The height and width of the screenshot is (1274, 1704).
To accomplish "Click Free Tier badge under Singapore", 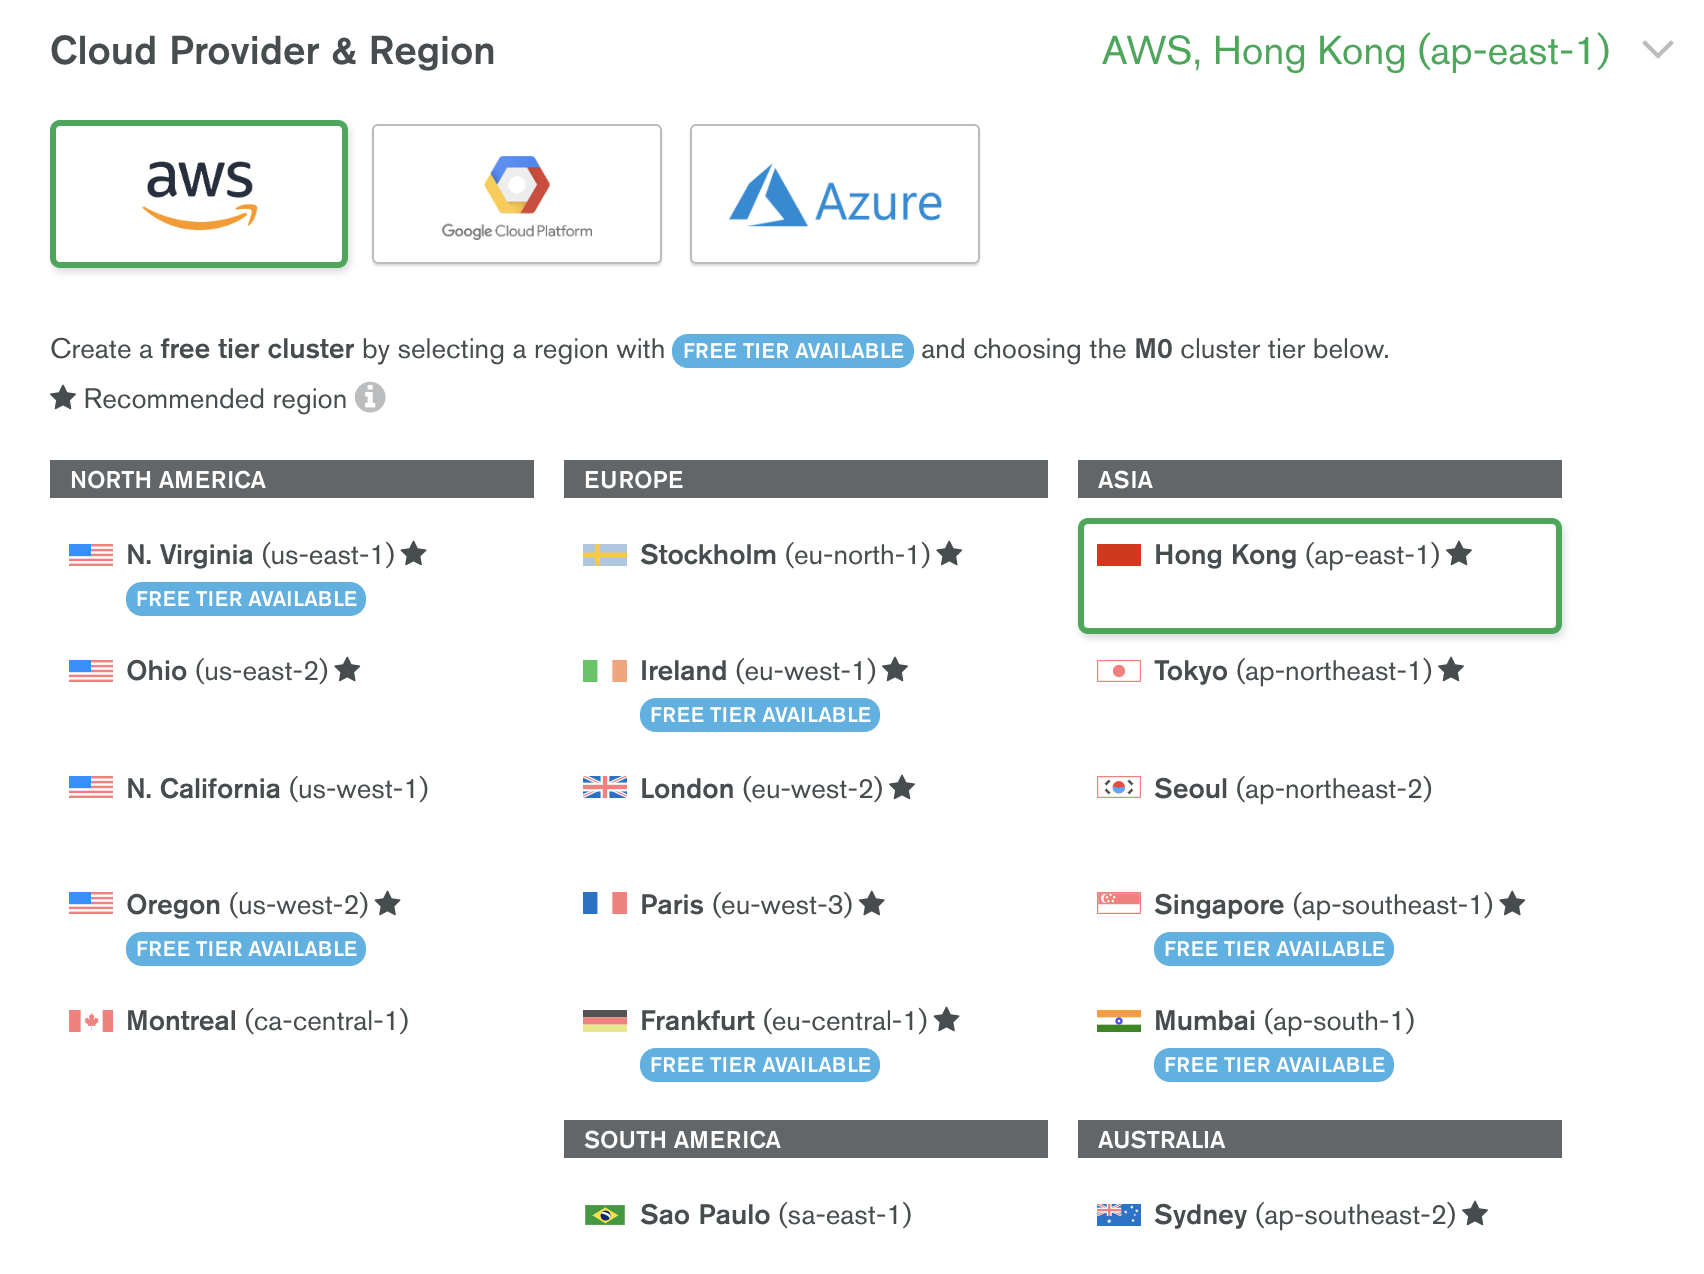I will click(1273, 949).
